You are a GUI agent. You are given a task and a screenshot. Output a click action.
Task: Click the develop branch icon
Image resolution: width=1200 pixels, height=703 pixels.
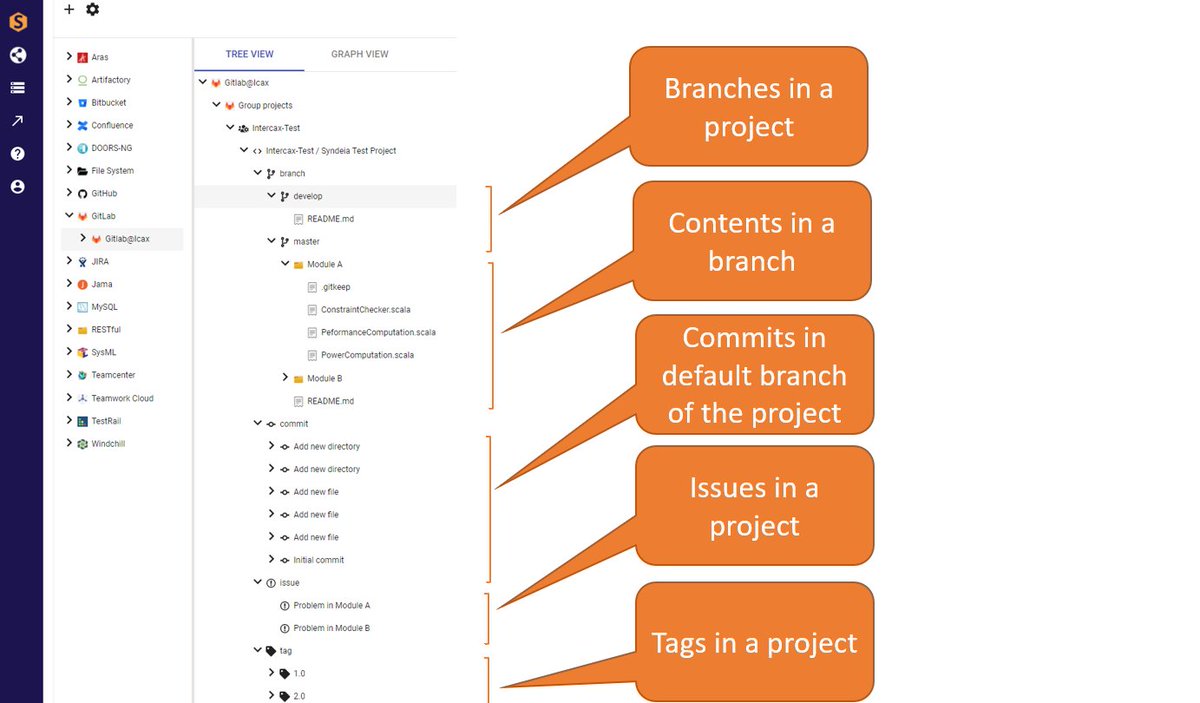click(284, 196)
